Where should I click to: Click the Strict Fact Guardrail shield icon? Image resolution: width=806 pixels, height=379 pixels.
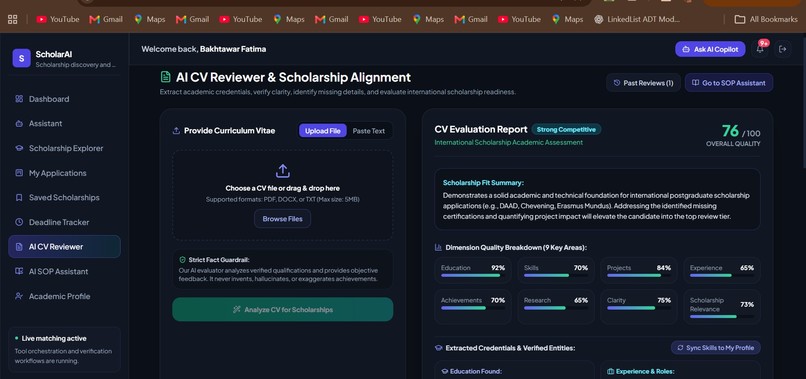tap(182, 260)
